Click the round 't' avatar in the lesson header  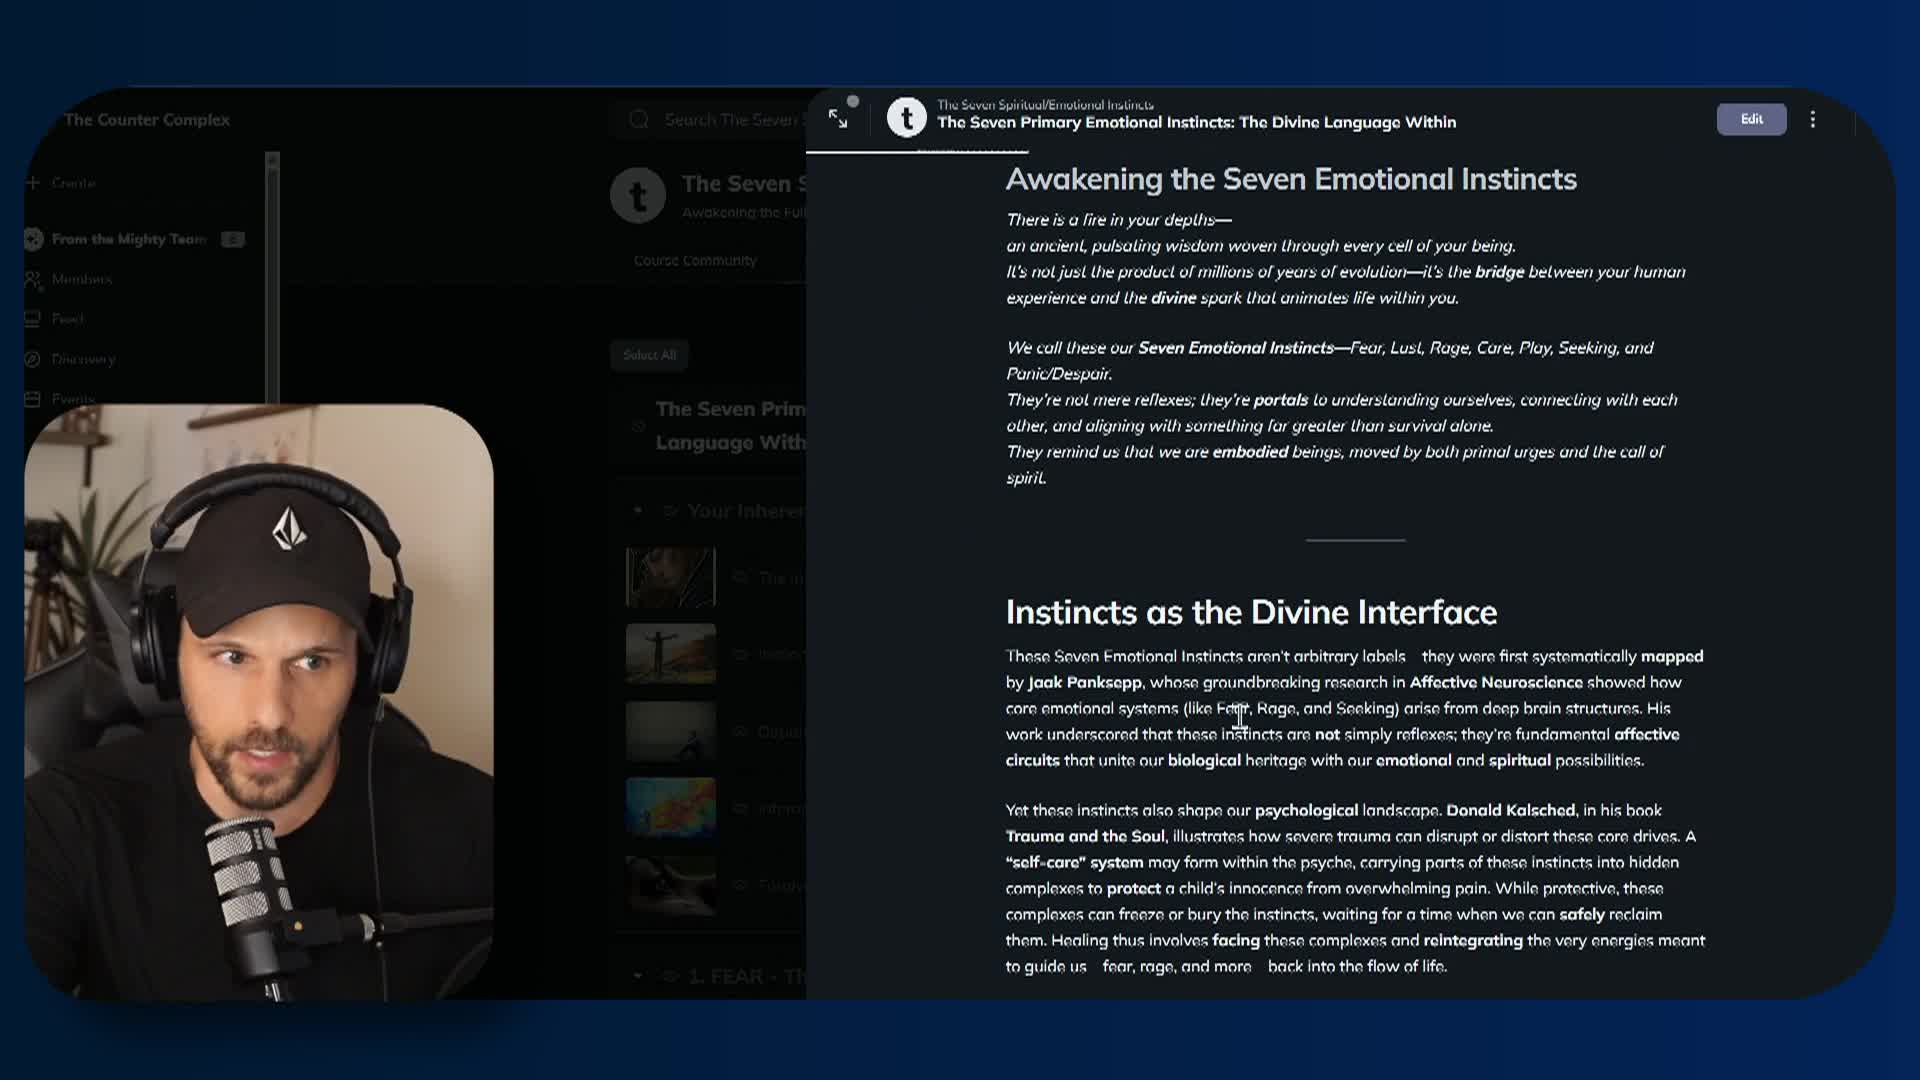click(x=907, y=118)
